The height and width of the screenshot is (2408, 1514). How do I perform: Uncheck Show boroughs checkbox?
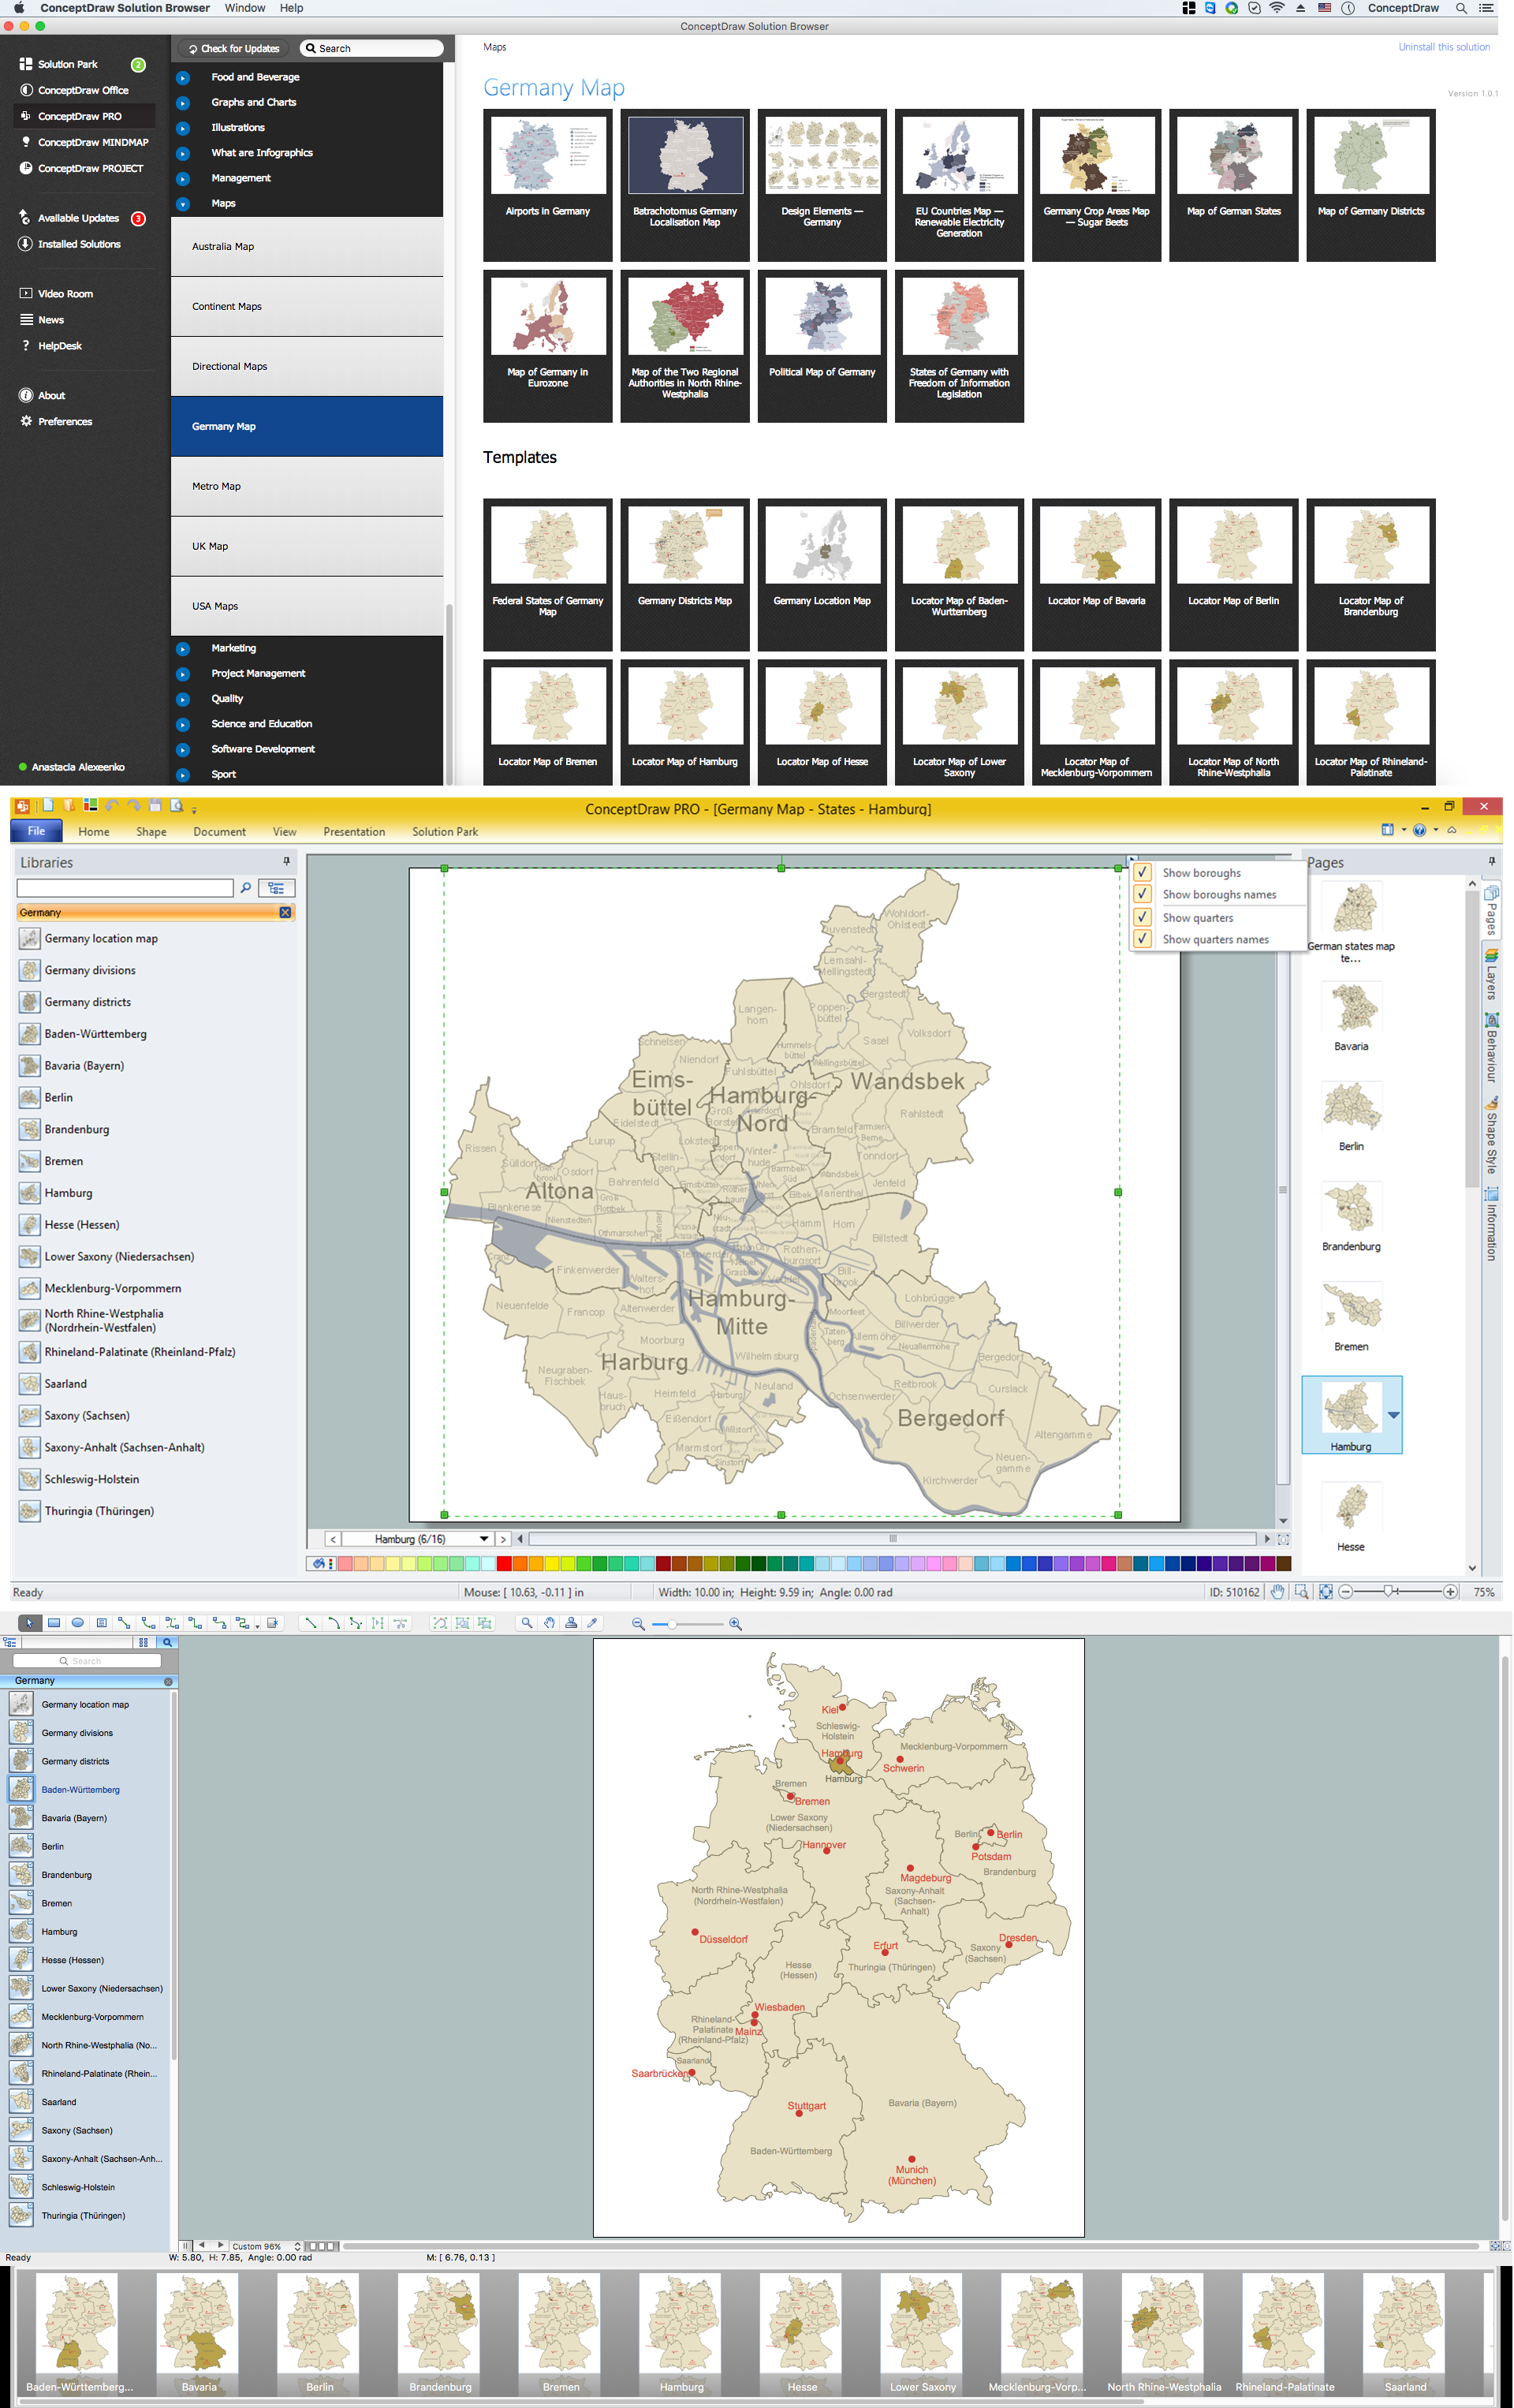point(1142,872)
